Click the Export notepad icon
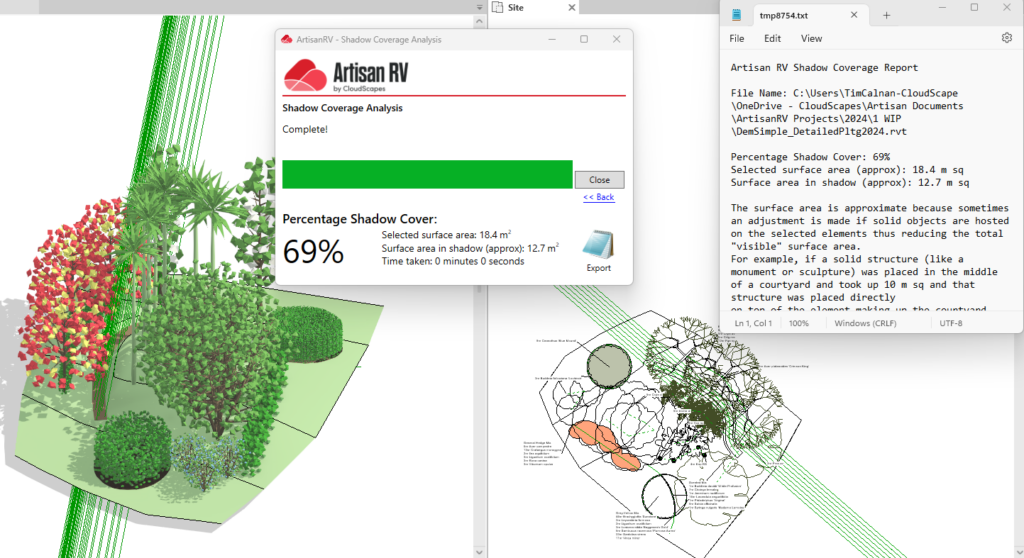The height and width of the screenshot is (558, 1024). [598, 245]
